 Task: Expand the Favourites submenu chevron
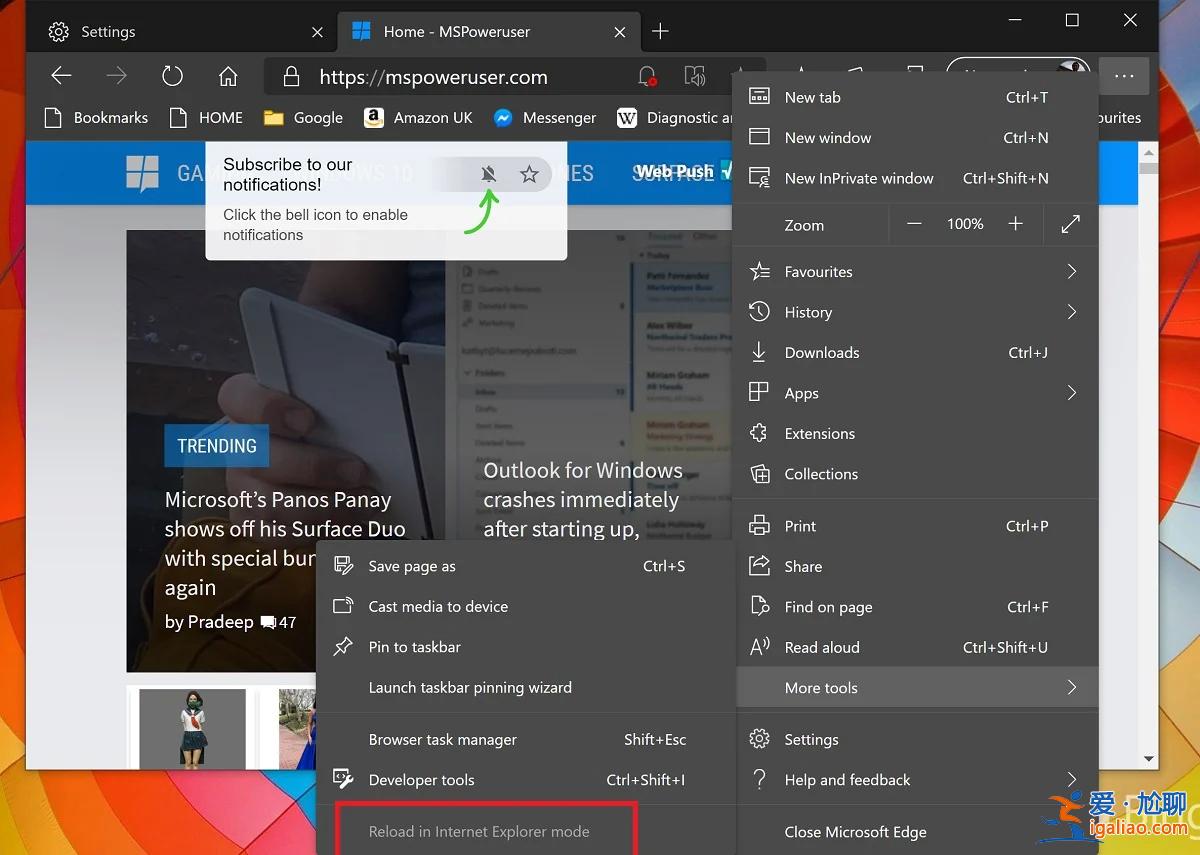(1071, 271)
